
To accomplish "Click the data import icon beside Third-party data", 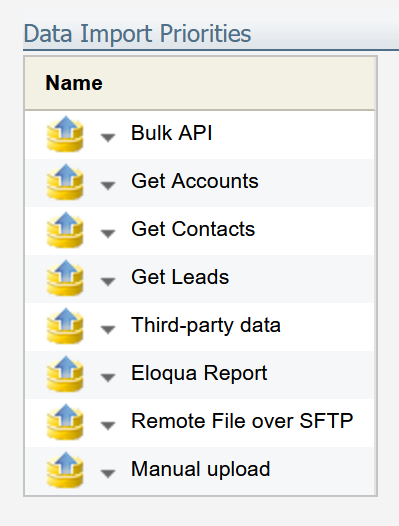I will 65,326.
